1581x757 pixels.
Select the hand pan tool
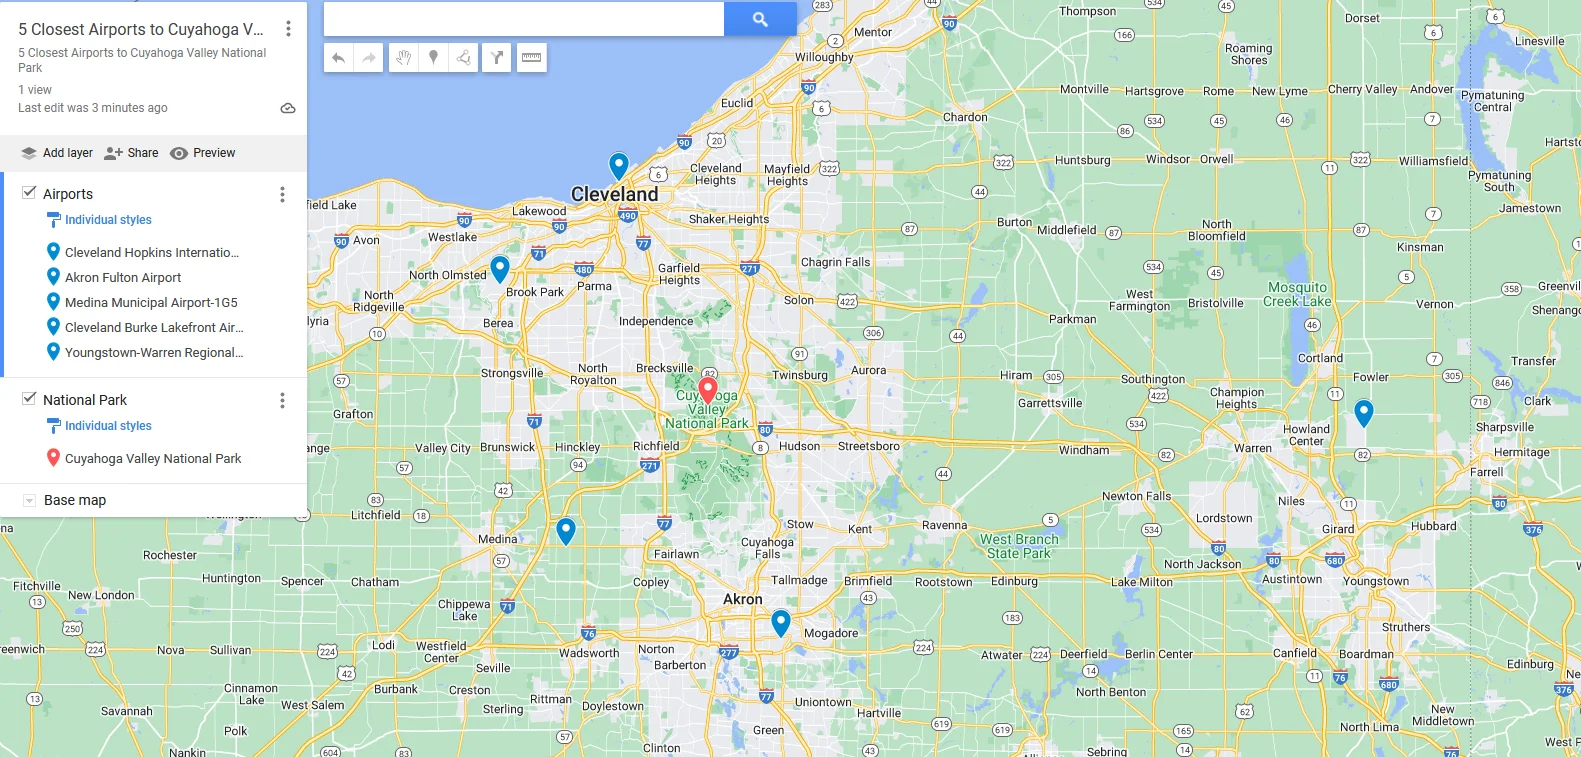coord(403,58)
